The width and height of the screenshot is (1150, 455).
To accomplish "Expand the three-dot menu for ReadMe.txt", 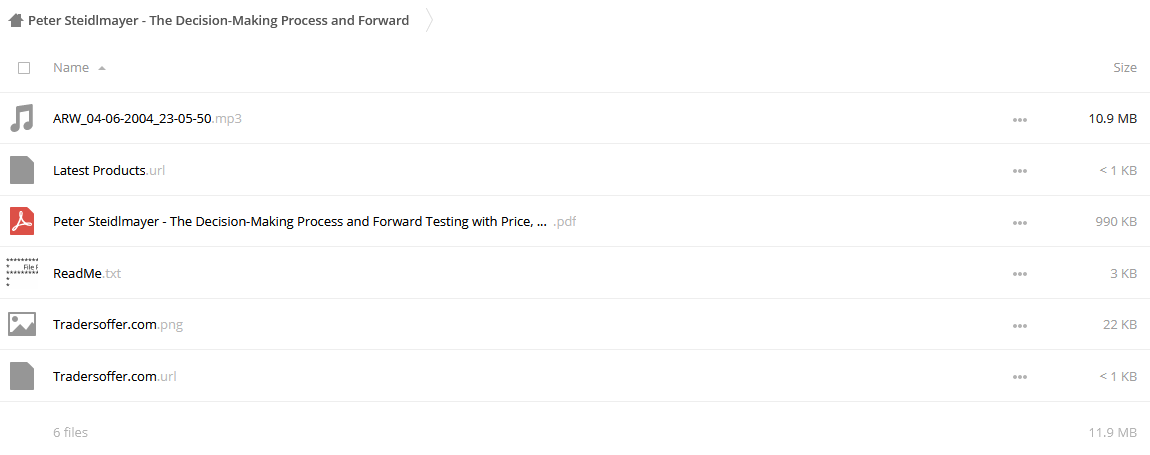I will pos(1019,274).
